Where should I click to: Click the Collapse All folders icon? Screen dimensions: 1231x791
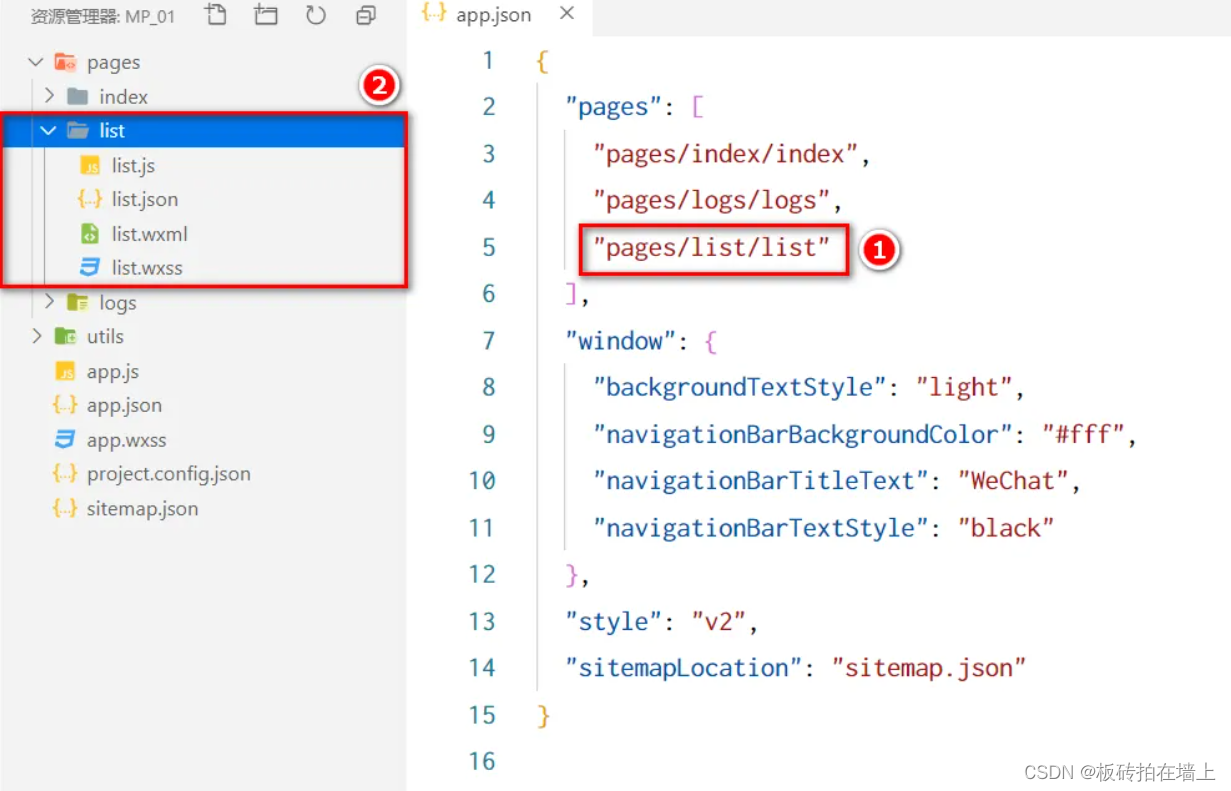366,15
